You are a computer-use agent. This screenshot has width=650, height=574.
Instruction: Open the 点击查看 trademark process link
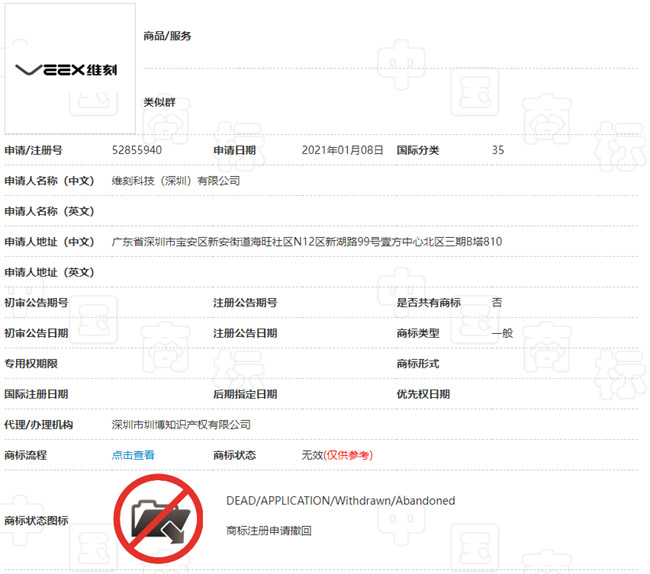point(133,455)
